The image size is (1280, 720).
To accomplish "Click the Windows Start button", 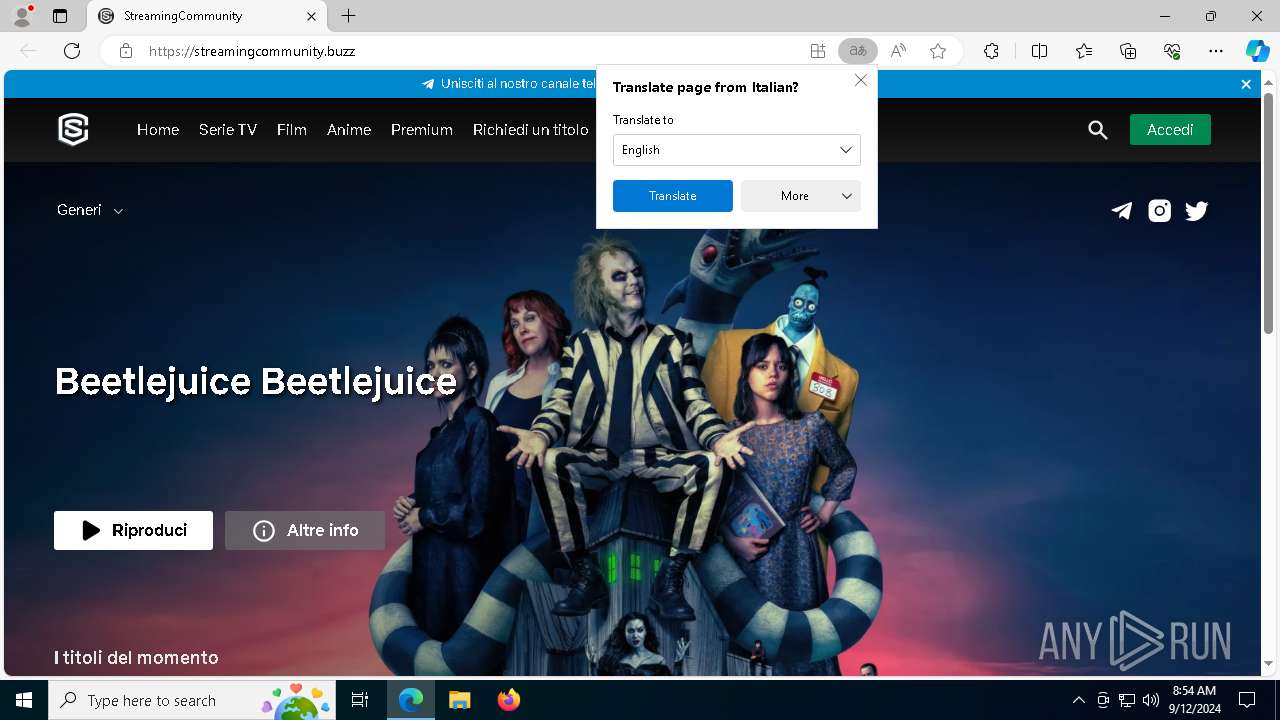I will pos(24,700).
